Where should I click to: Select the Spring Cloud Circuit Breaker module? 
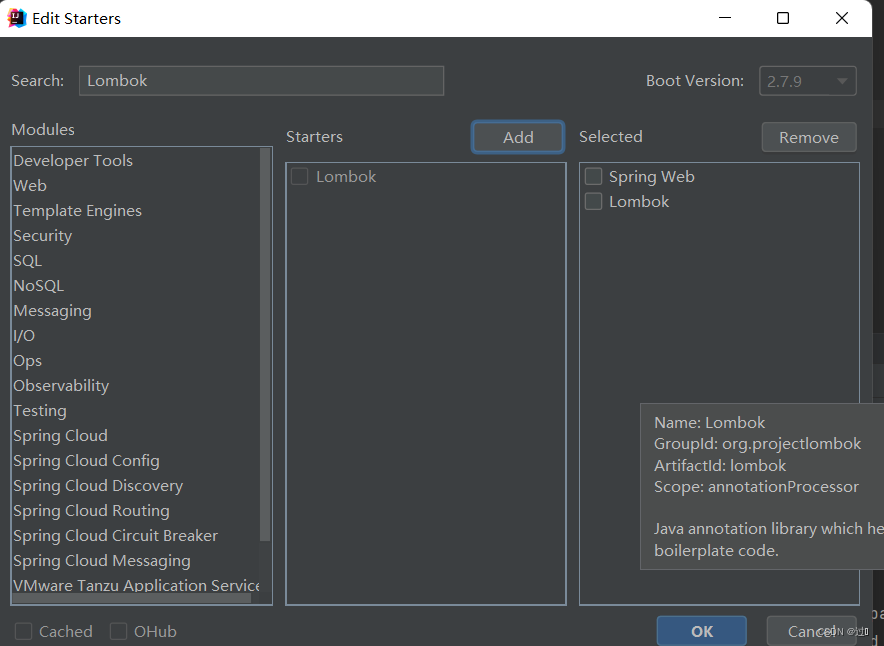135,536
